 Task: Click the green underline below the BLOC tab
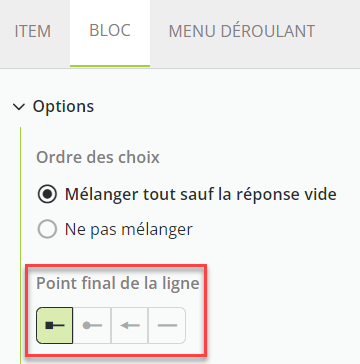pos(110,66)
